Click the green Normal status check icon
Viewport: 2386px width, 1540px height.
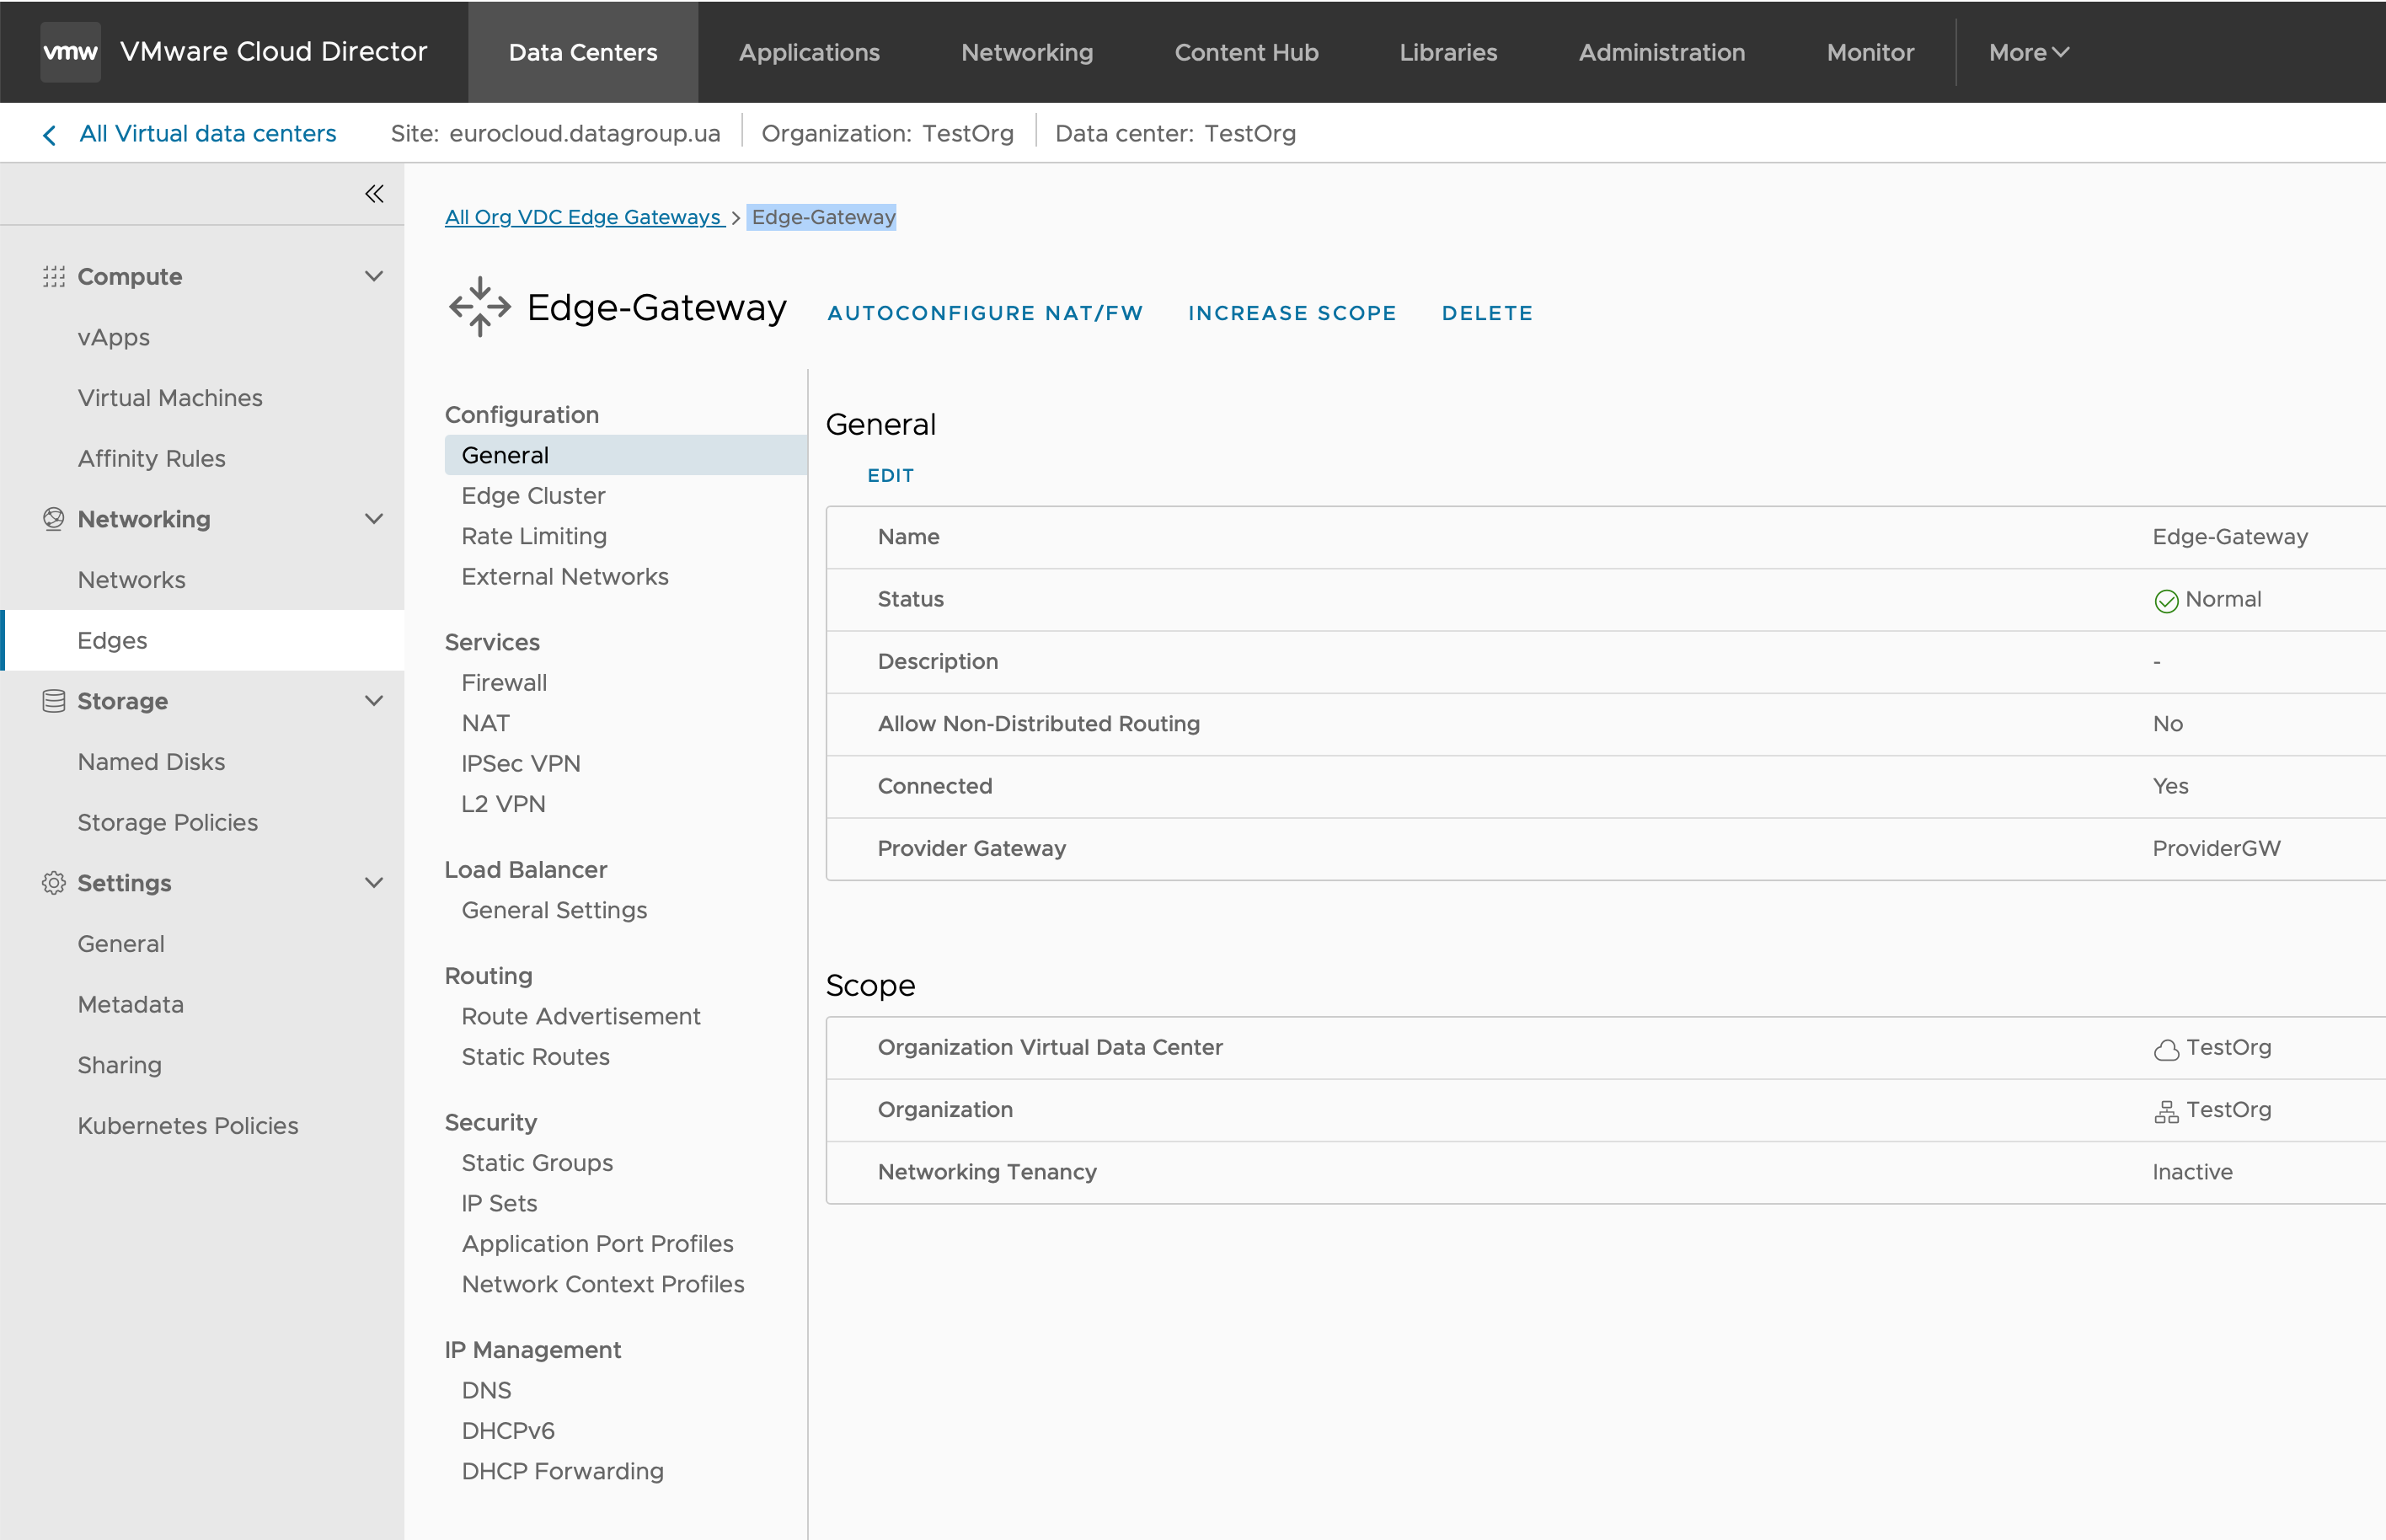(2166, 601)
